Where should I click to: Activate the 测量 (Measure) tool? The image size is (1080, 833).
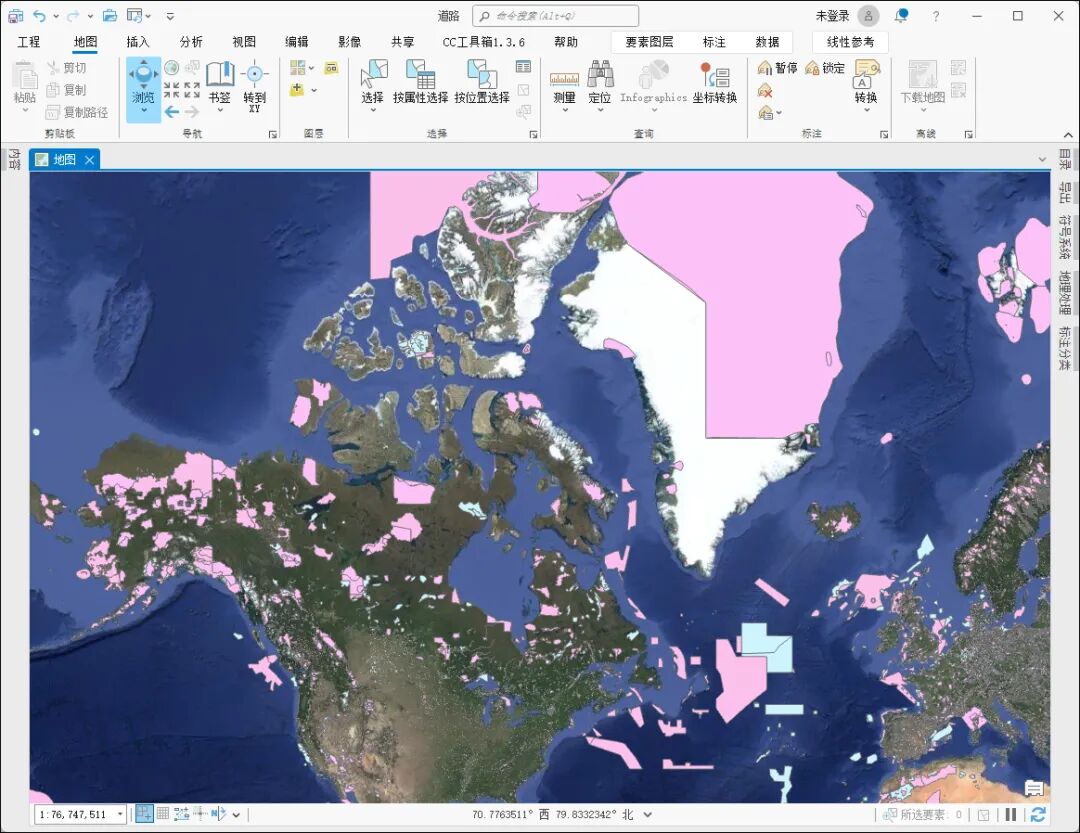(564, 80)
